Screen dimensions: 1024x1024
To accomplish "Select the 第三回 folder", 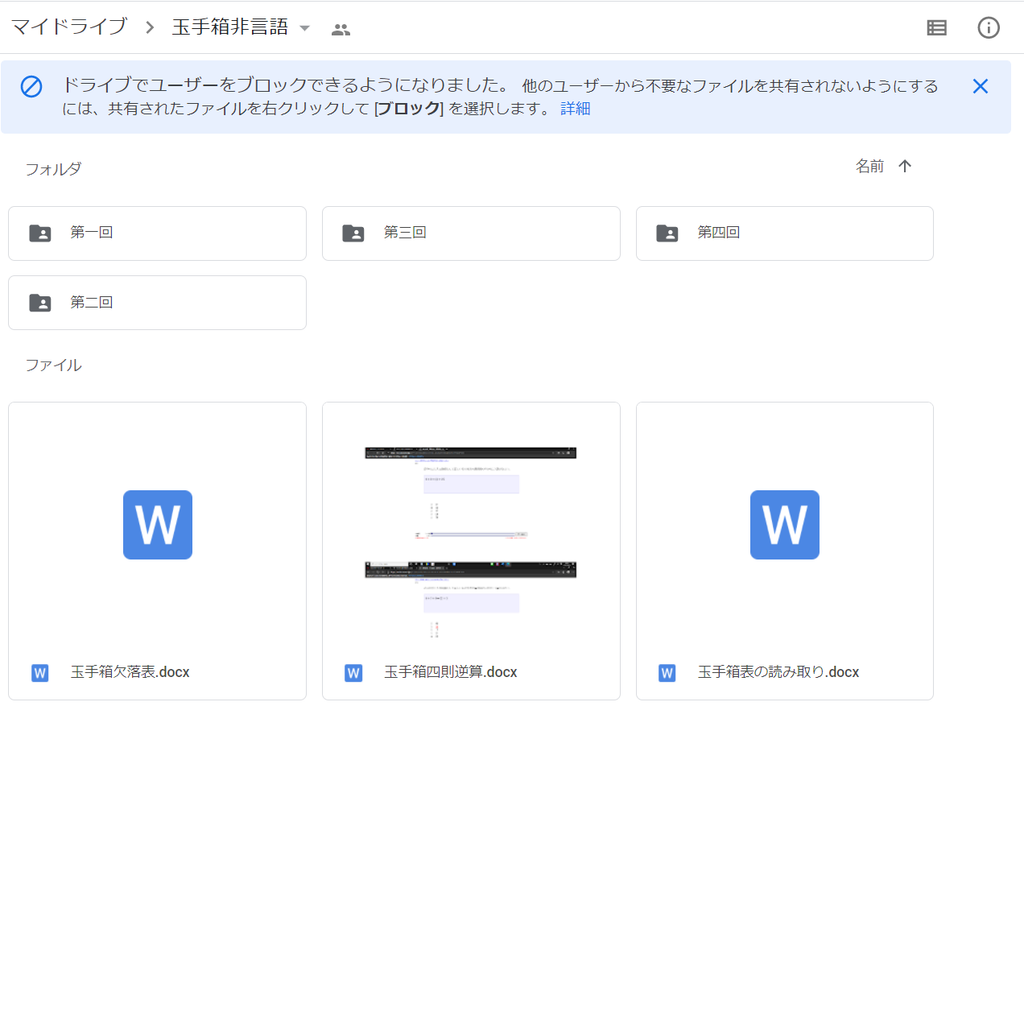I will (471, 233).
